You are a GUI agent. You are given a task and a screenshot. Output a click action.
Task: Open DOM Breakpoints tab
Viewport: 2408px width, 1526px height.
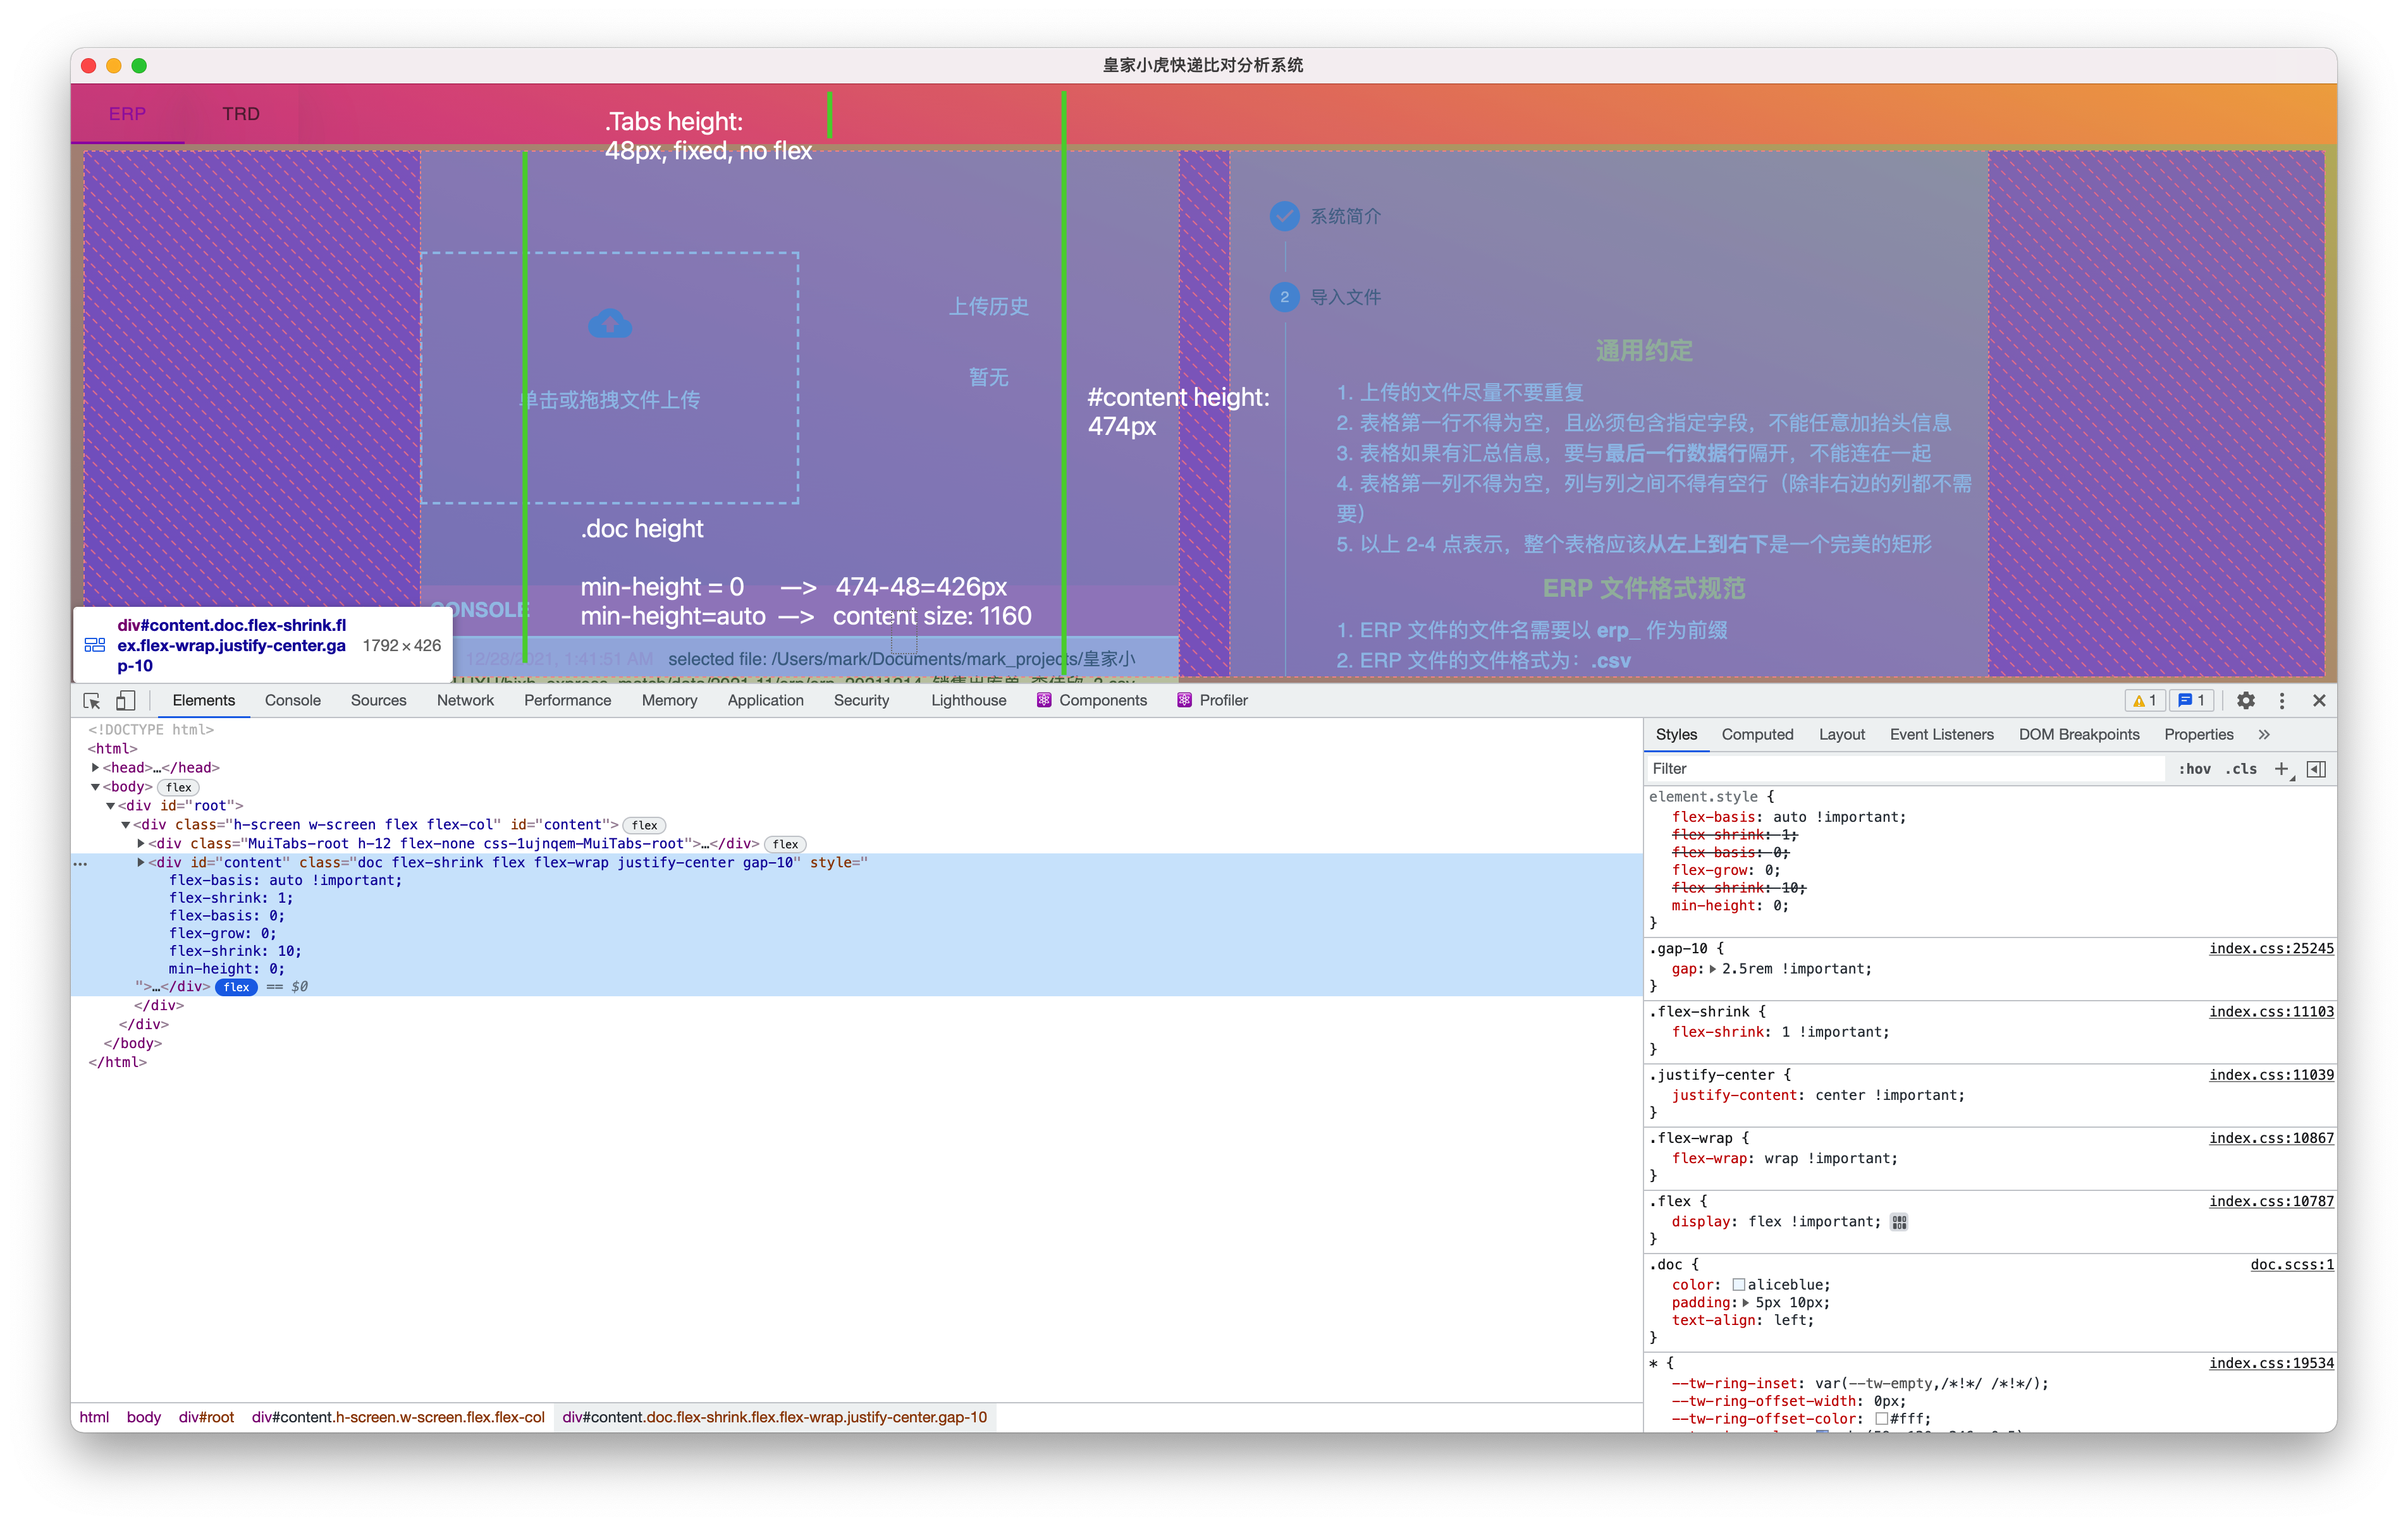pos(2079,735)
